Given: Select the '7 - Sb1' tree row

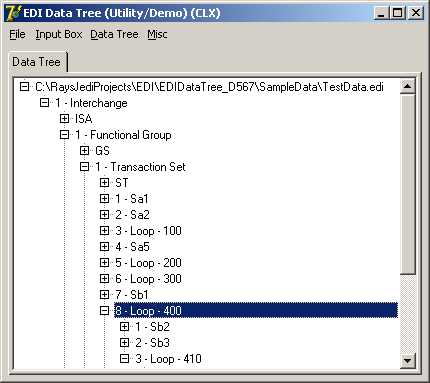Looking at the screenshot, I should tap(131, 295).
